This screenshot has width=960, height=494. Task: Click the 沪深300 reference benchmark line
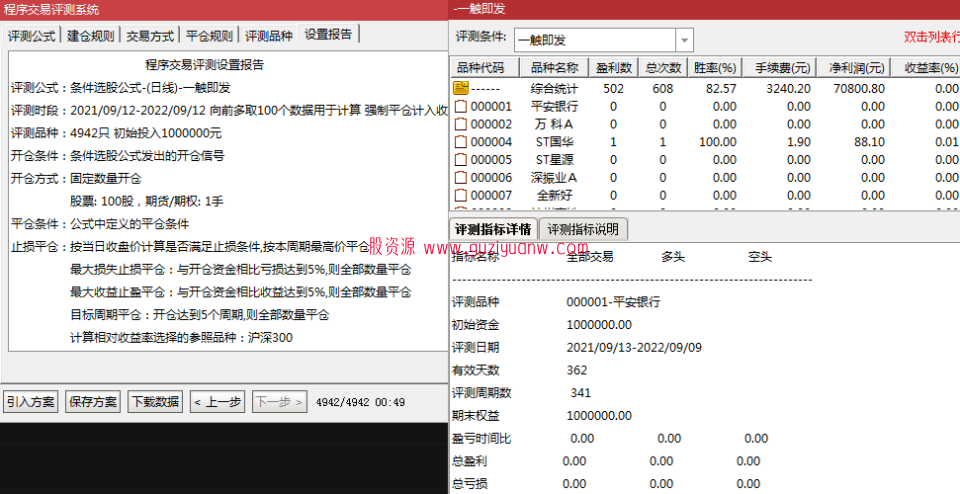point(181,338)
